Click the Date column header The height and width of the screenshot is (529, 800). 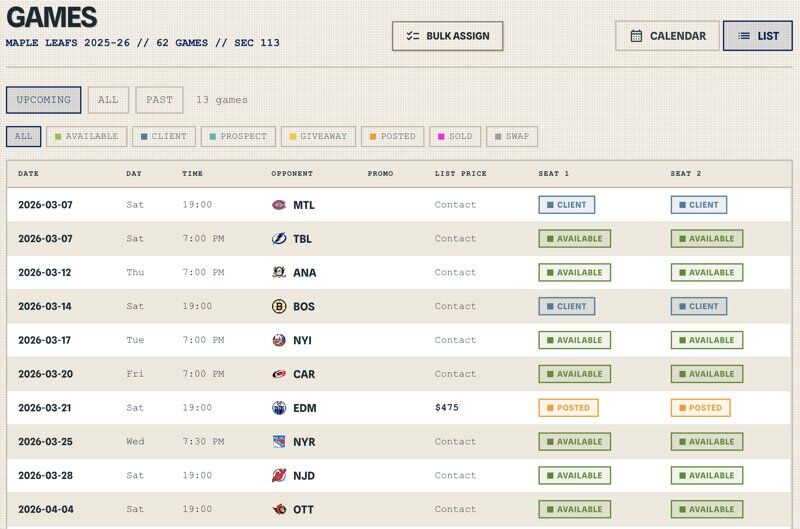click(x=29, y=173)
